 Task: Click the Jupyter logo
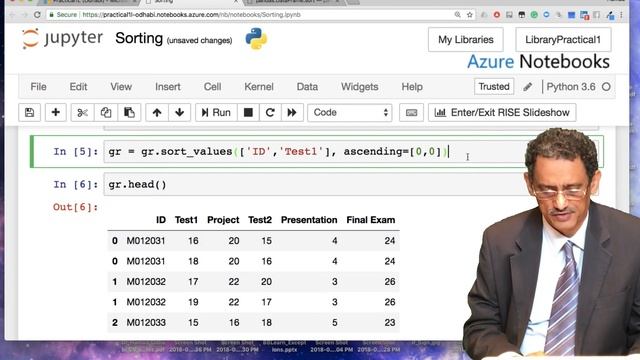[x=62, y=38]
